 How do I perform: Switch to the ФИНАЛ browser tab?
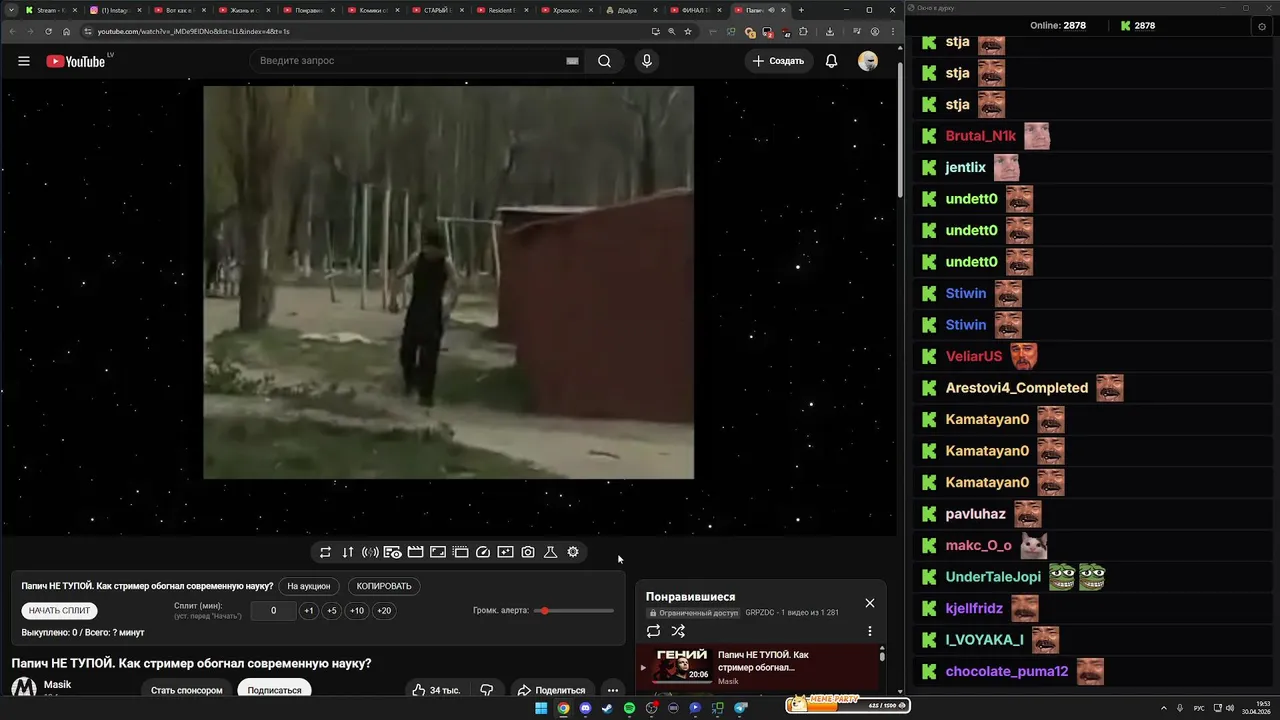tap(695, 10)
